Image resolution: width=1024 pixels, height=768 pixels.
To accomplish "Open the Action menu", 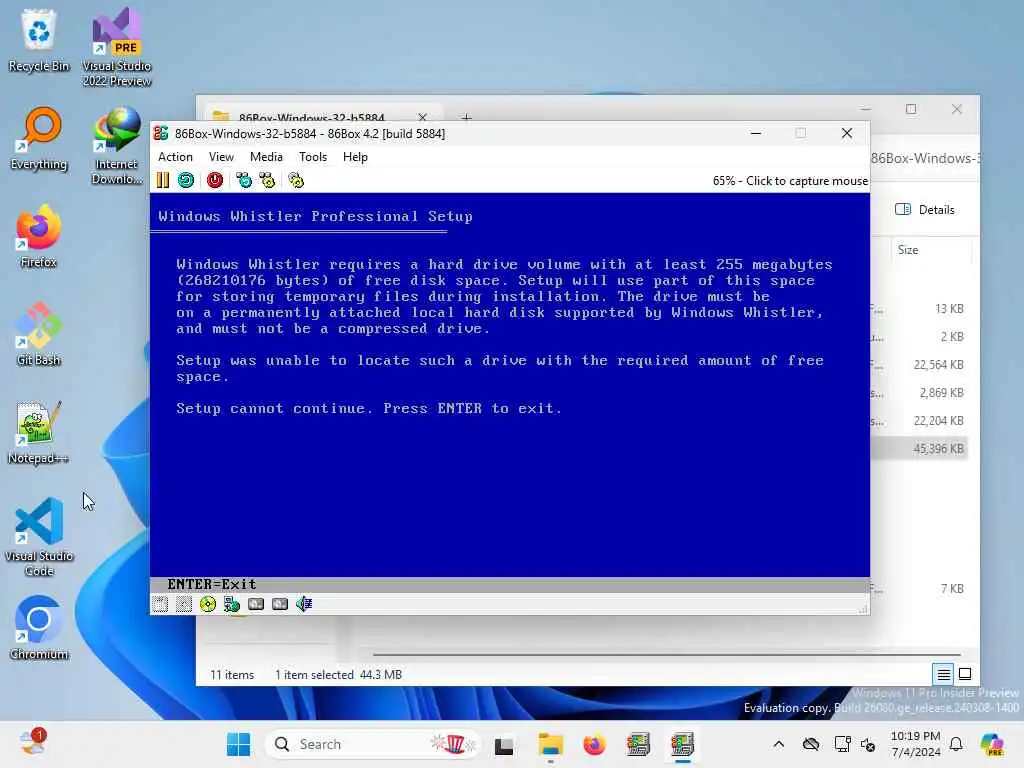I will point(175,157).
